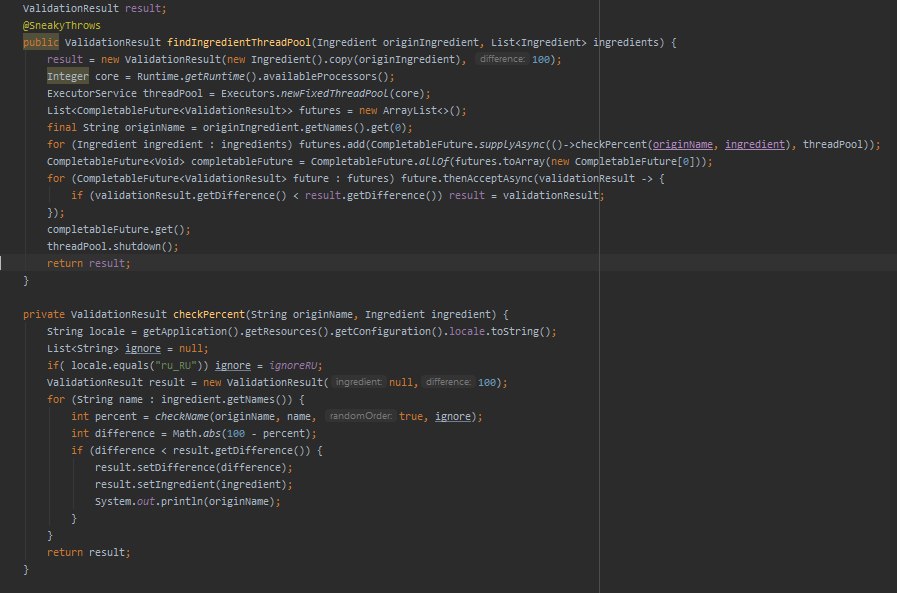This screenshot has width=897, height=593.
Task: Click the ingredient: parameter hint
Action: pos(359,382)
